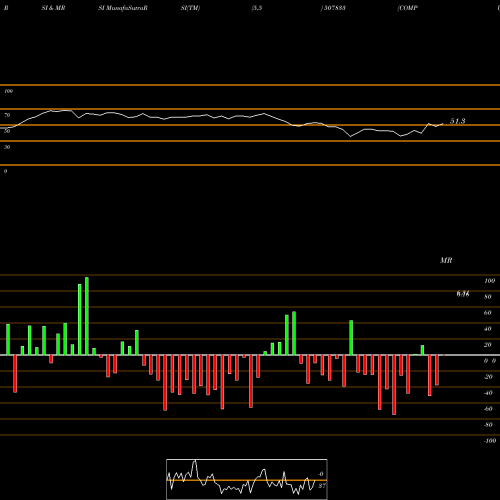Viewport: 500px width, 500px height.
Task: Click the MR axis label -100
Action: pyautogui.click(x=490, y=441)
